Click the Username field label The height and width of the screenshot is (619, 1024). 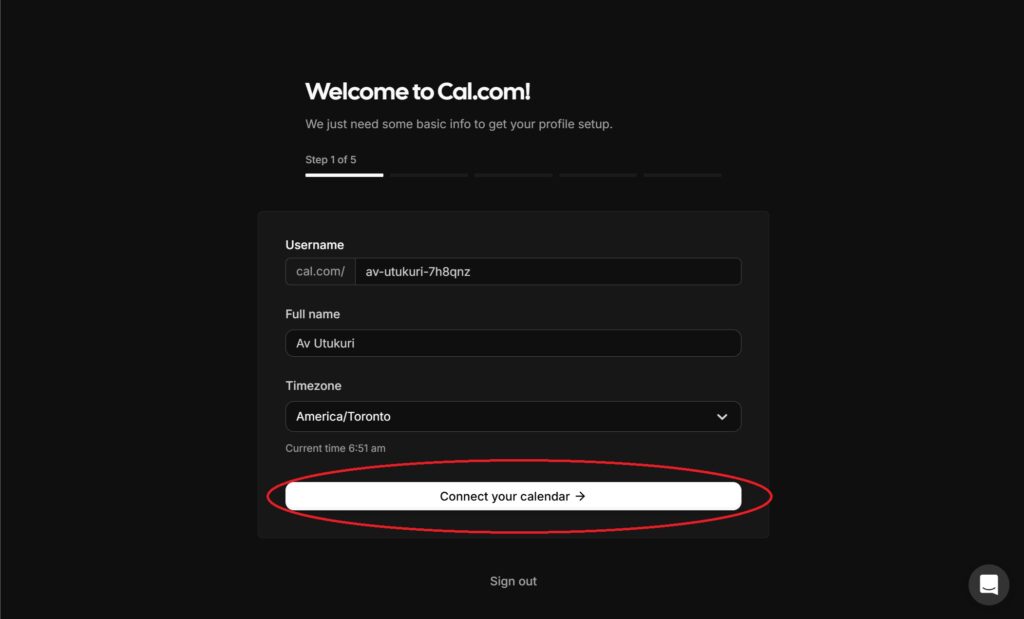(314, 245)
